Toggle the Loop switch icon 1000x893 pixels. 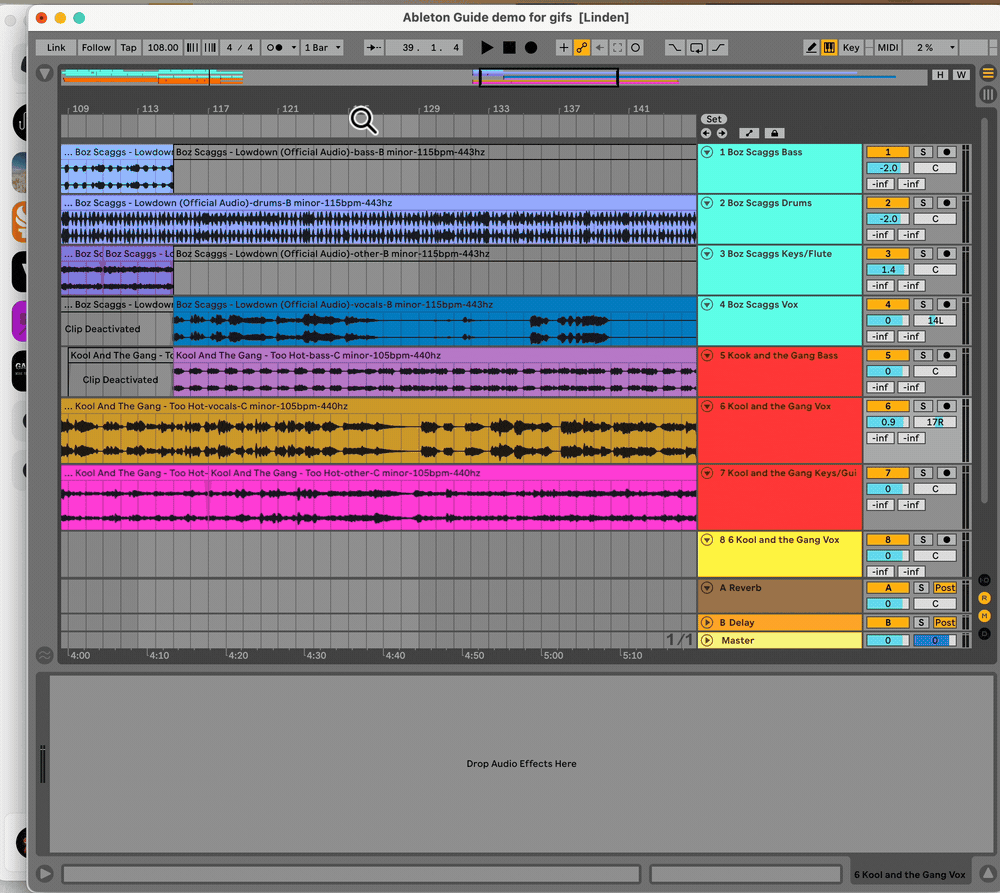696,47
